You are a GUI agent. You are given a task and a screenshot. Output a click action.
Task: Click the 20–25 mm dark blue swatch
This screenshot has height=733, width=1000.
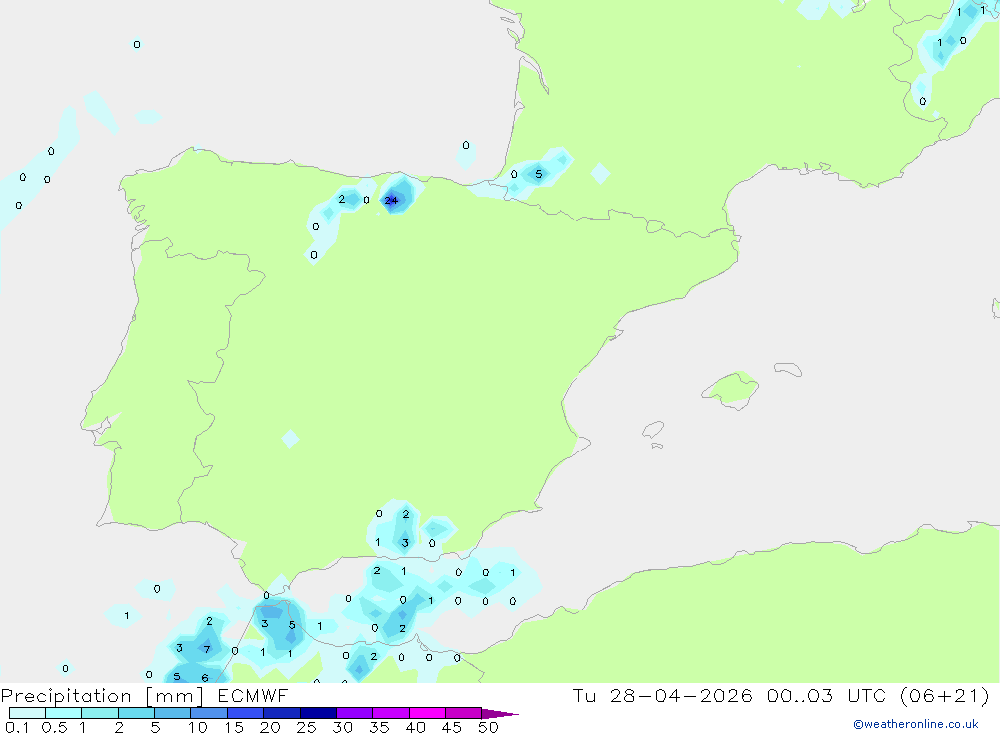pyautogui.click(x=282, y=713)
